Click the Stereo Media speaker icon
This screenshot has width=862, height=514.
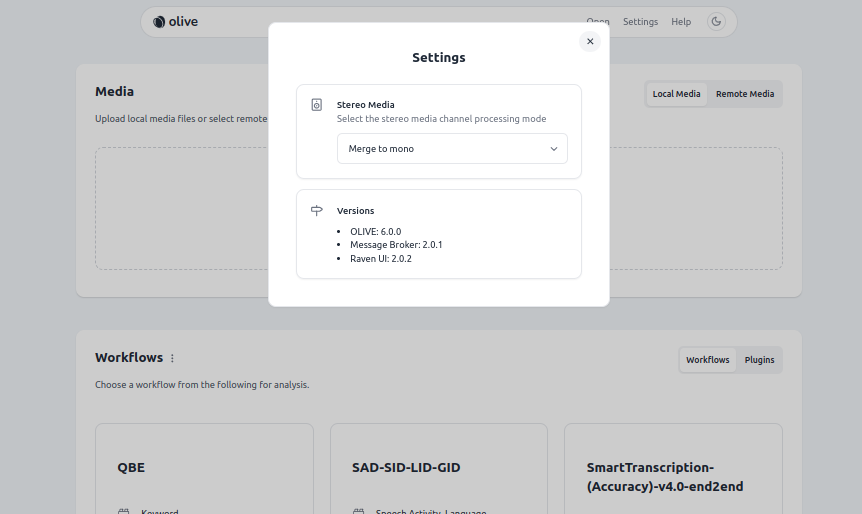(317, 105)
